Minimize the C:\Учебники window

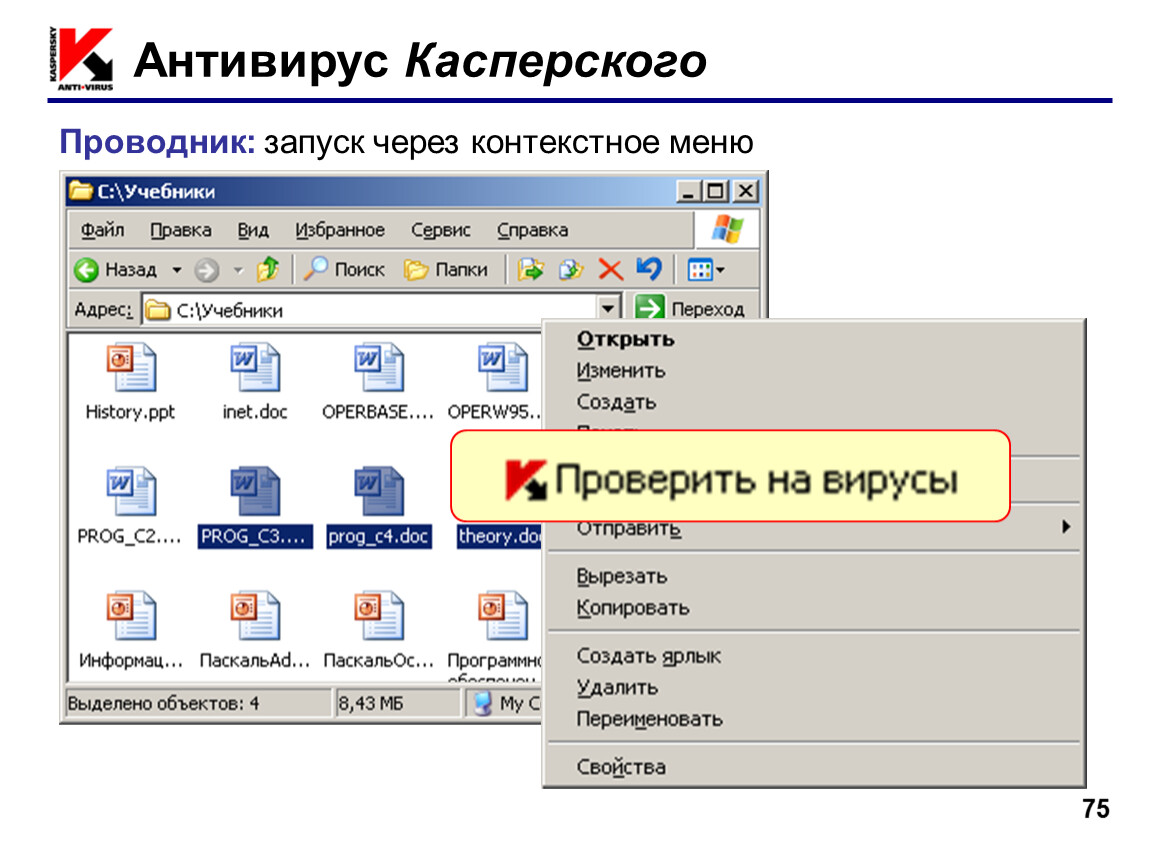pos(688,192)
